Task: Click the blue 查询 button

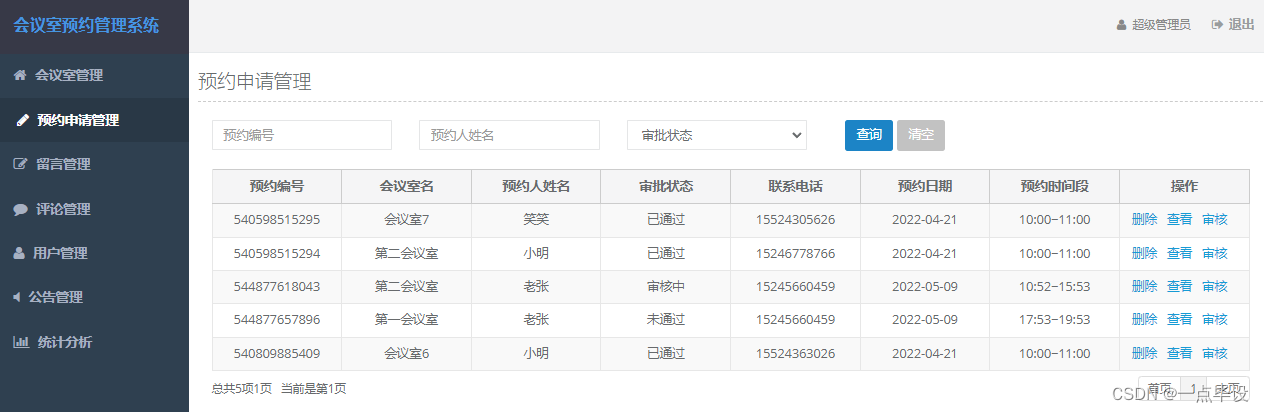Action: click(x=869, y=135)
